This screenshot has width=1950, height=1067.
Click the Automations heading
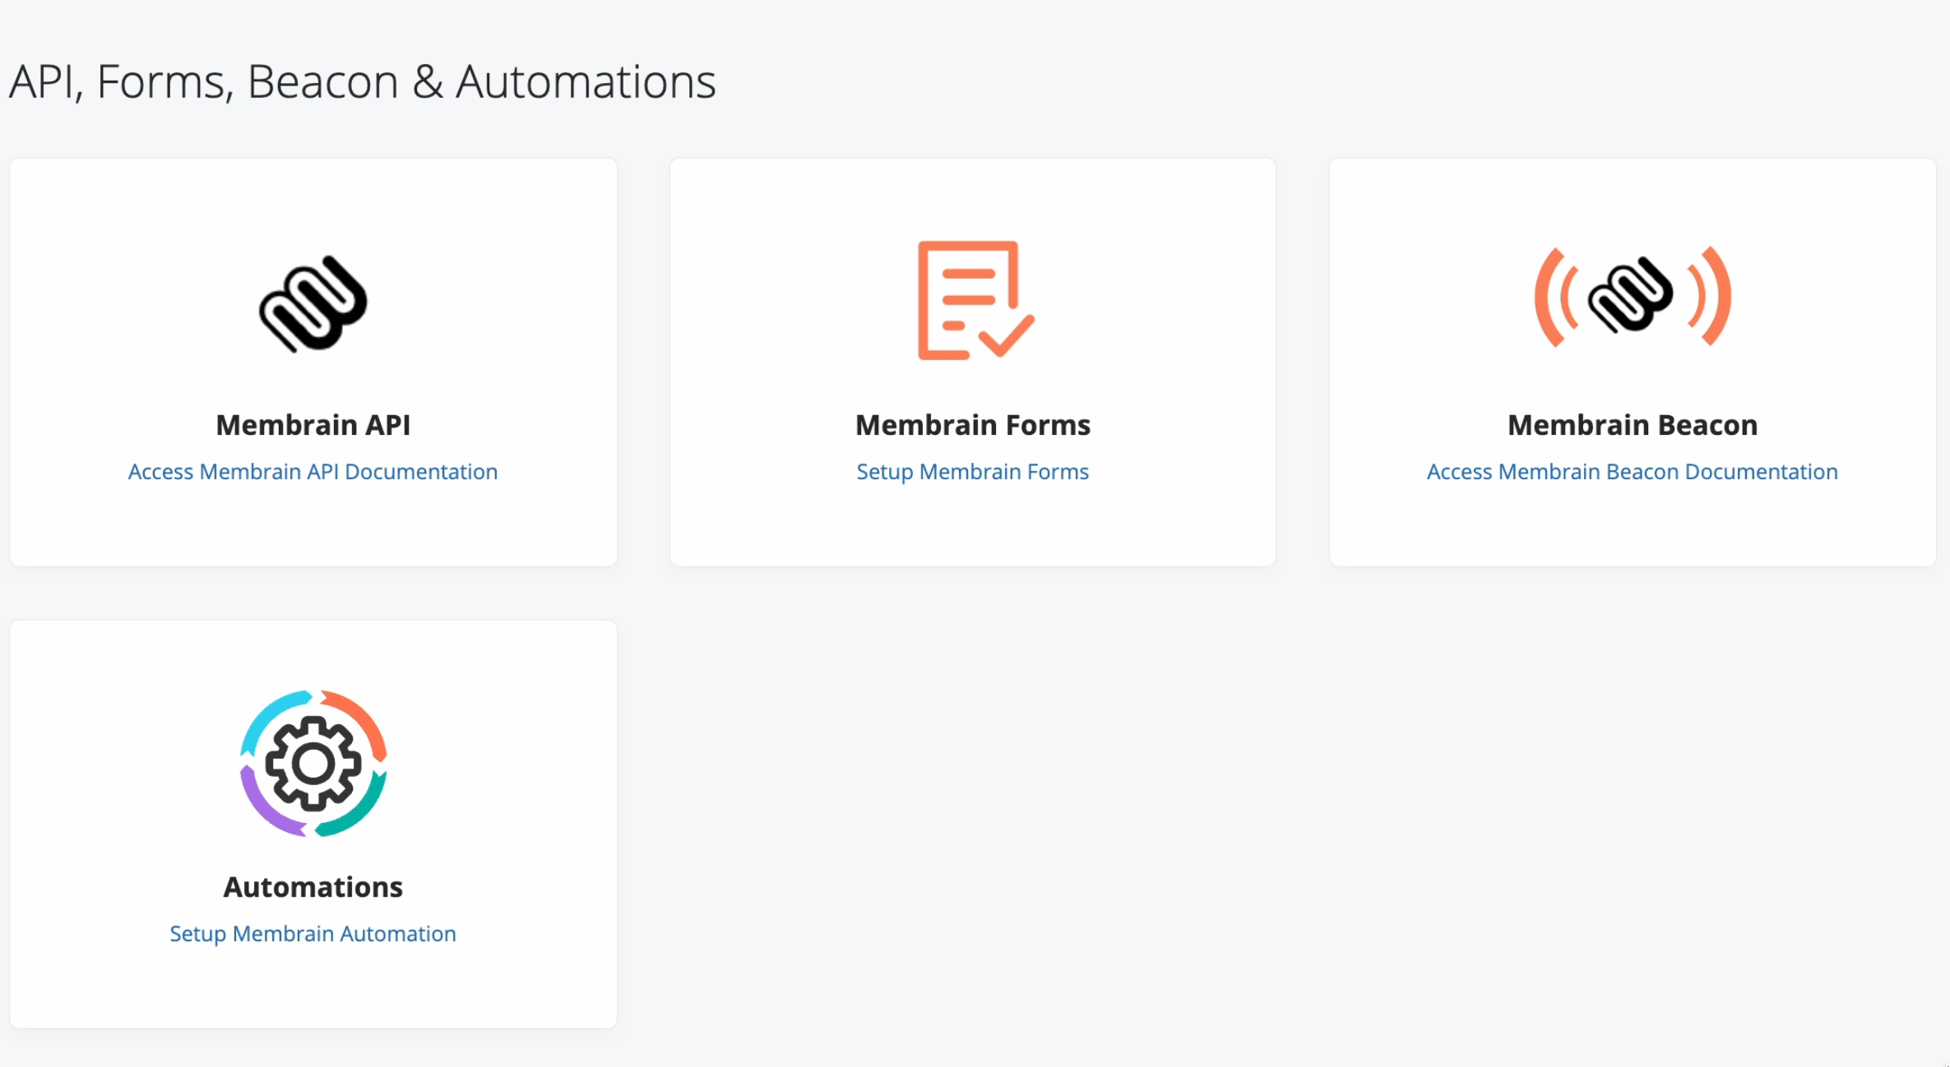point(312,886)
